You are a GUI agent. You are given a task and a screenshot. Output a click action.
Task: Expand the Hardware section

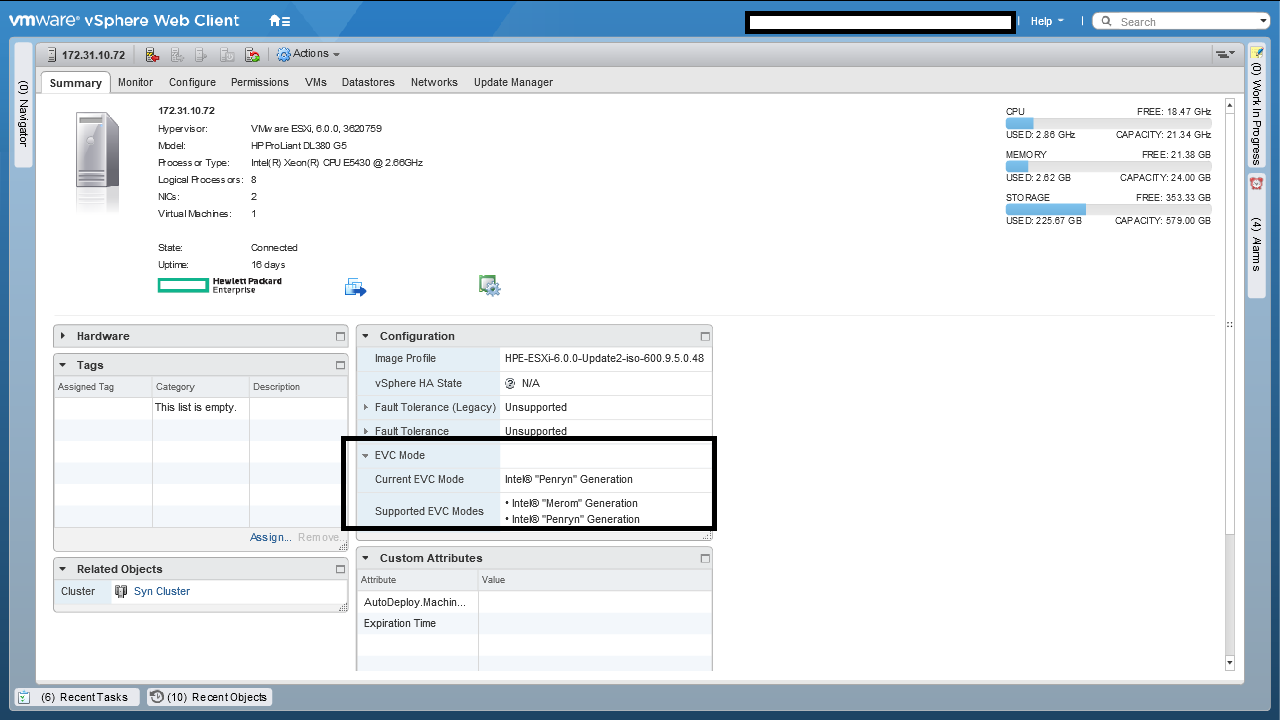[63, 336]
